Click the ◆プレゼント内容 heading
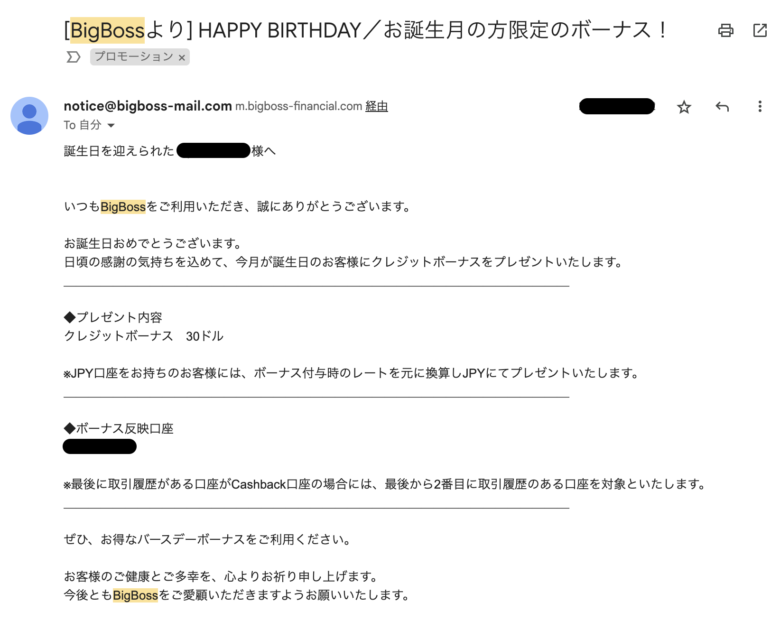Viewport: 780px width, 630px height. 113,317
